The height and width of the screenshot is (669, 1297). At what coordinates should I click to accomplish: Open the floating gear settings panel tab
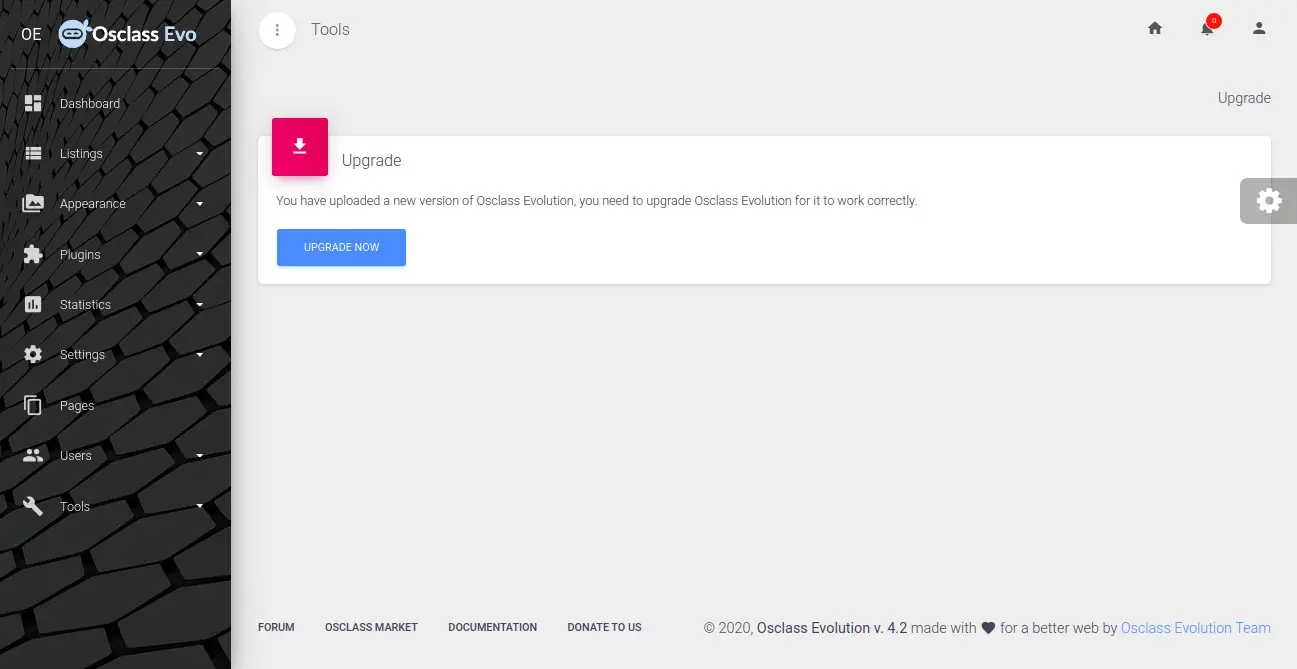pos(1268,201)
